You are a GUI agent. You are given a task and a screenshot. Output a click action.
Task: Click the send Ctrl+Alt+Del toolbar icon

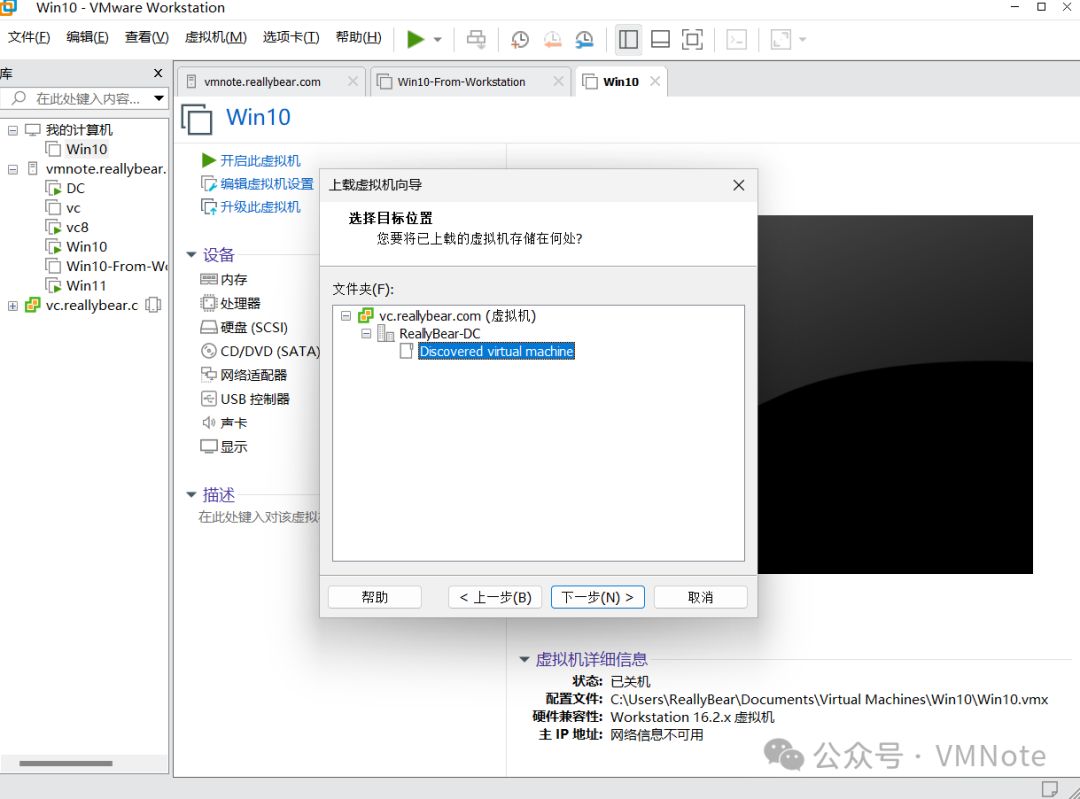(476, 39)
